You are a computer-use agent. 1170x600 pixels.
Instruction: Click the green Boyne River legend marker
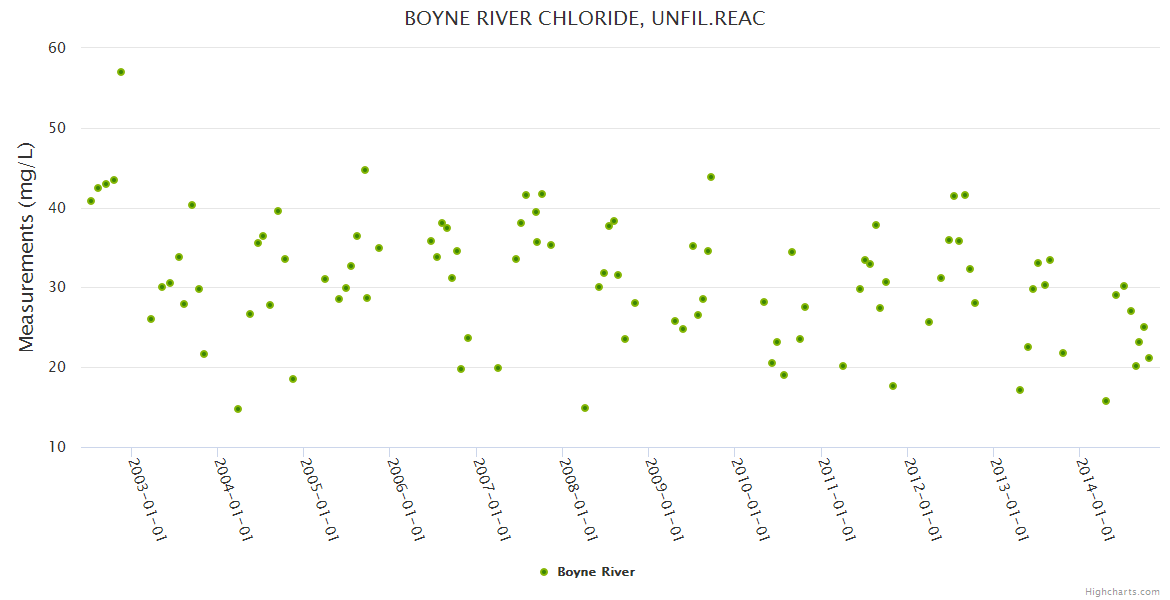point(544,572)
